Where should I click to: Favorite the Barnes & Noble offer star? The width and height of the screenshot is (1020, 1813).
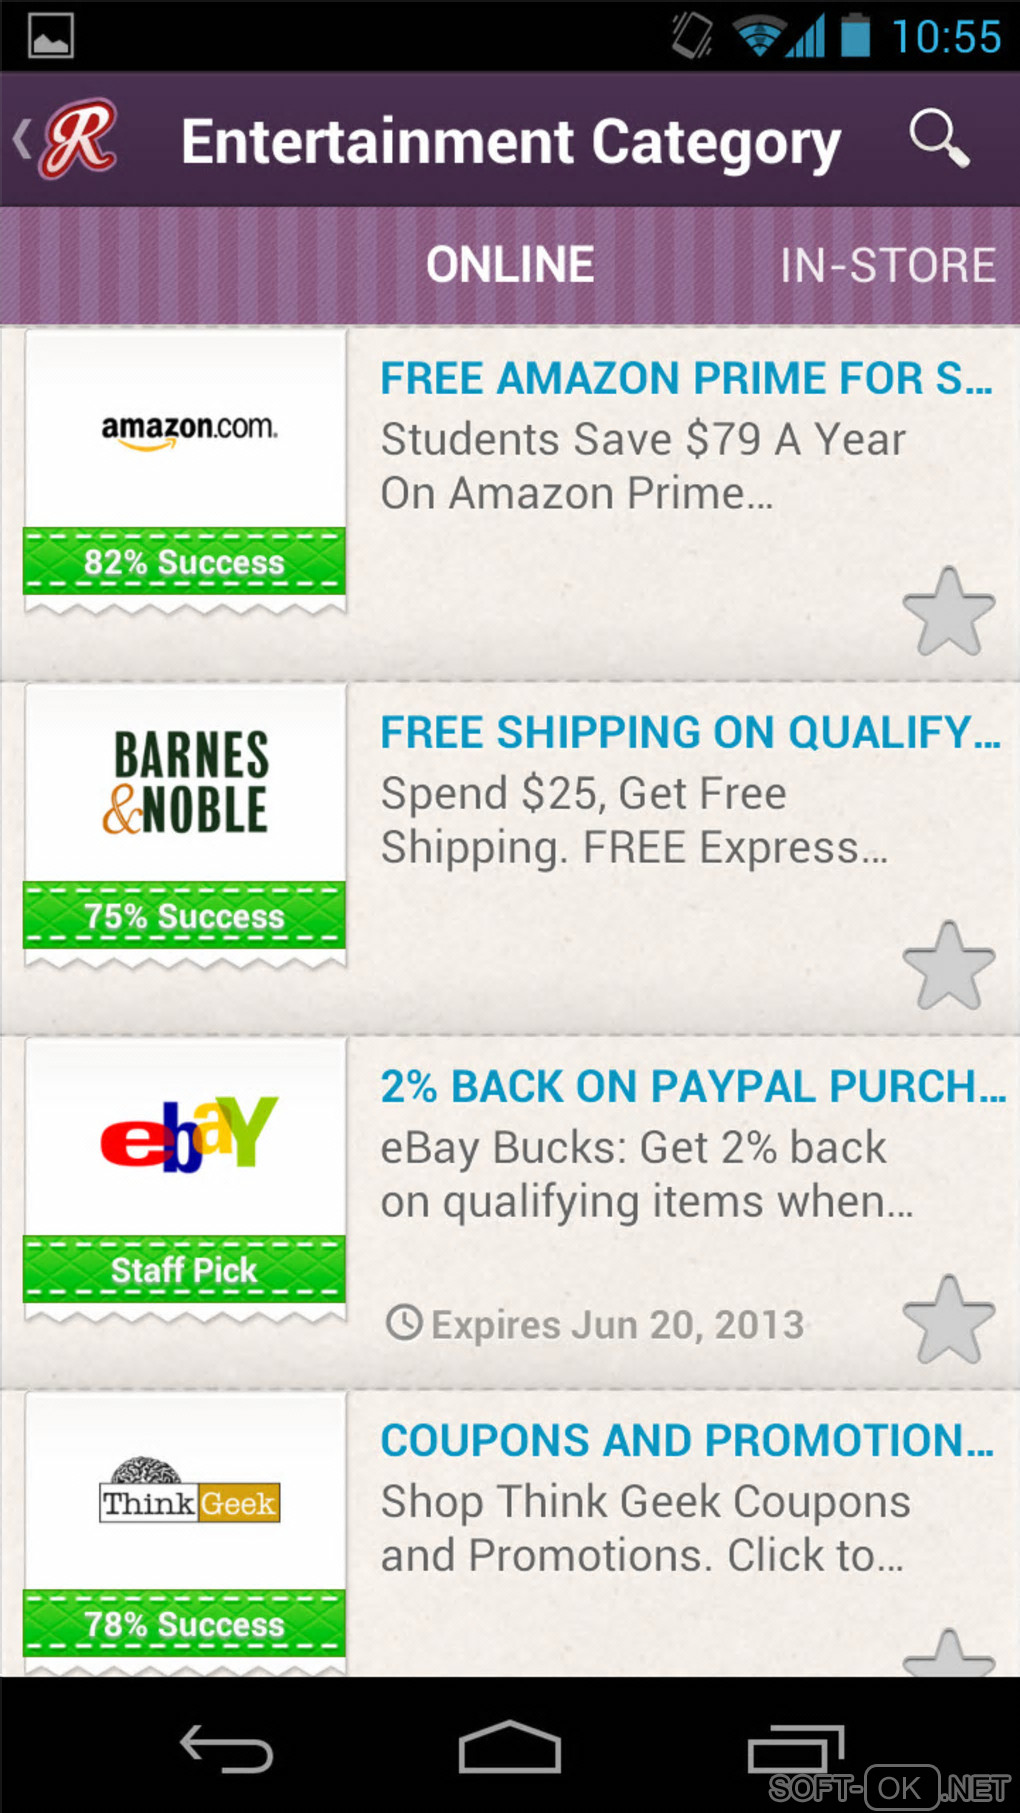[948, 965]
